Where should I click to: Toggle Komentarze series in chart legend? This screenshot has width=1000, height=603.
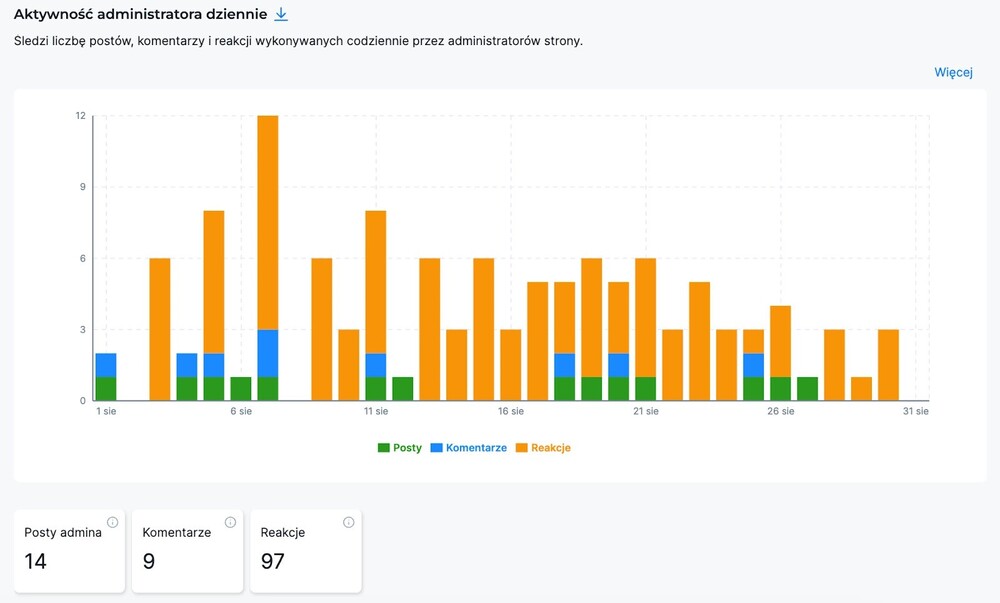468,448
